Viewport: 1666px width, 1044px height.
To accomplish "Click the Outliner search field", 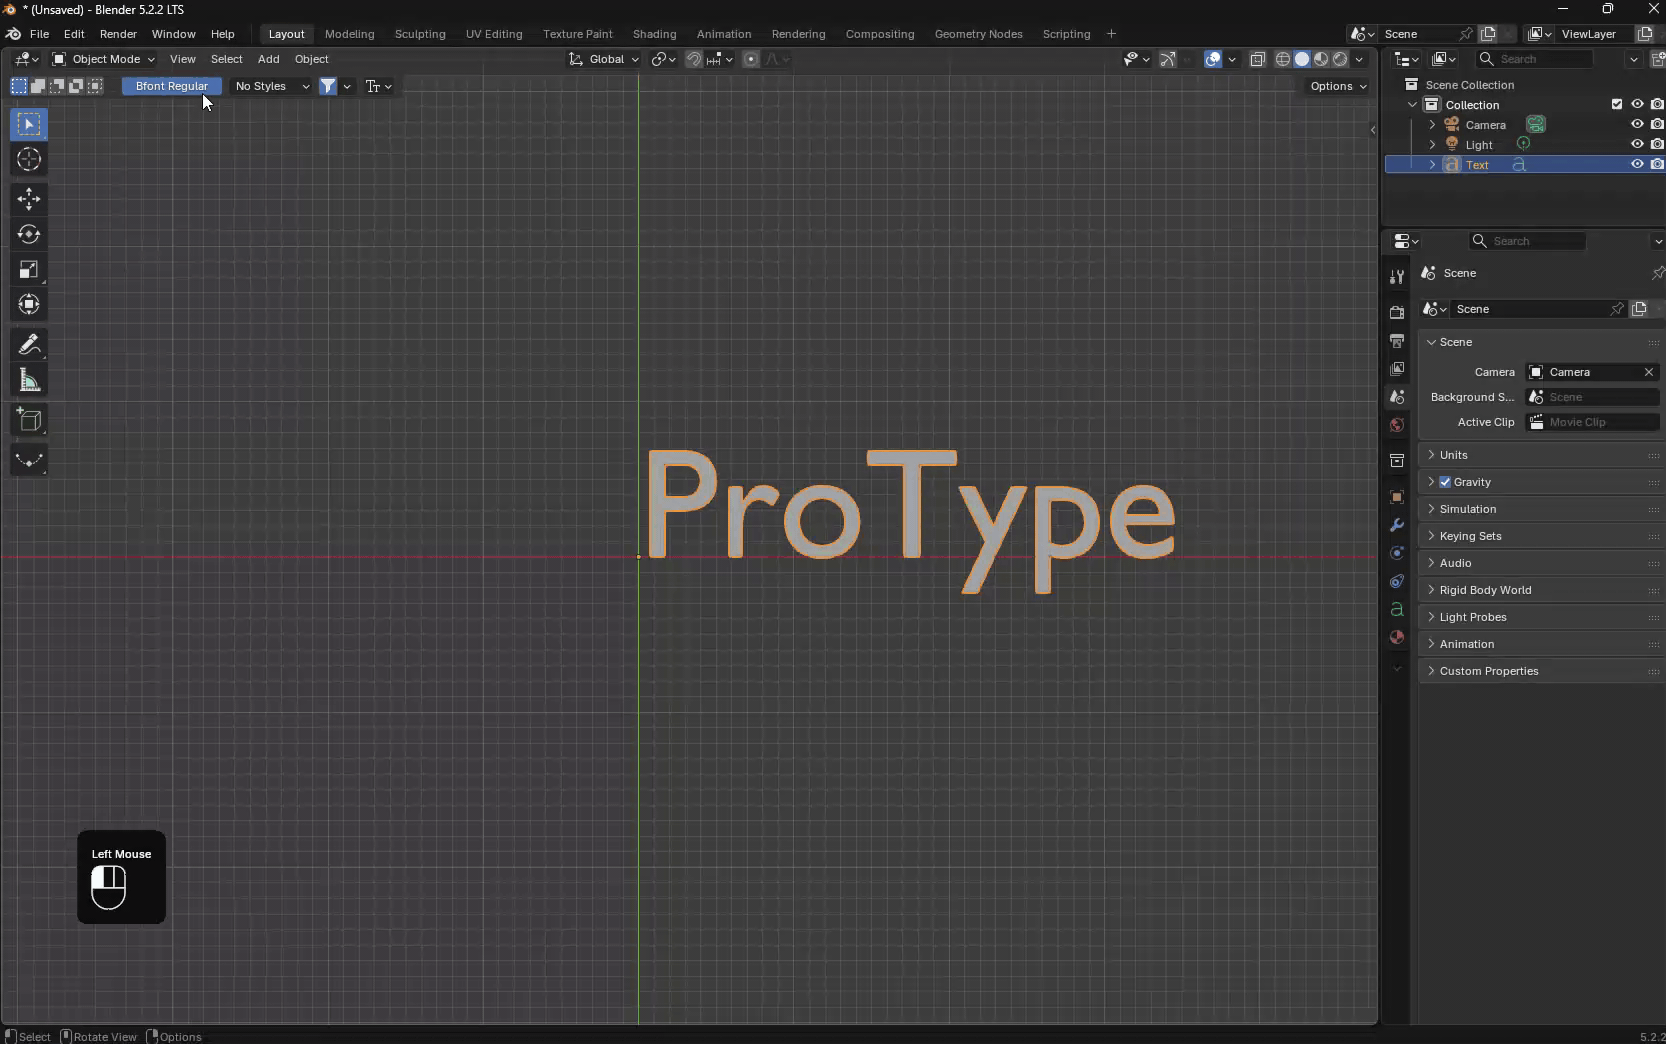I will click(1535, 59).
